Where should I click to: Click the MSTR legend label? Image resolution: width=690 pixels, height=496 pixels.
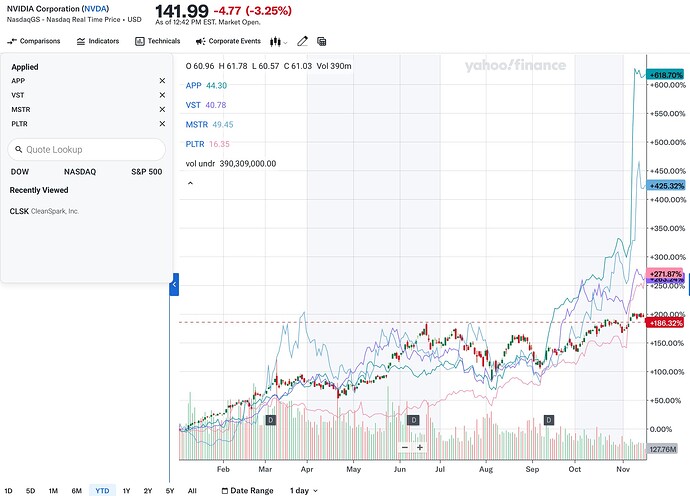[196, 125]
